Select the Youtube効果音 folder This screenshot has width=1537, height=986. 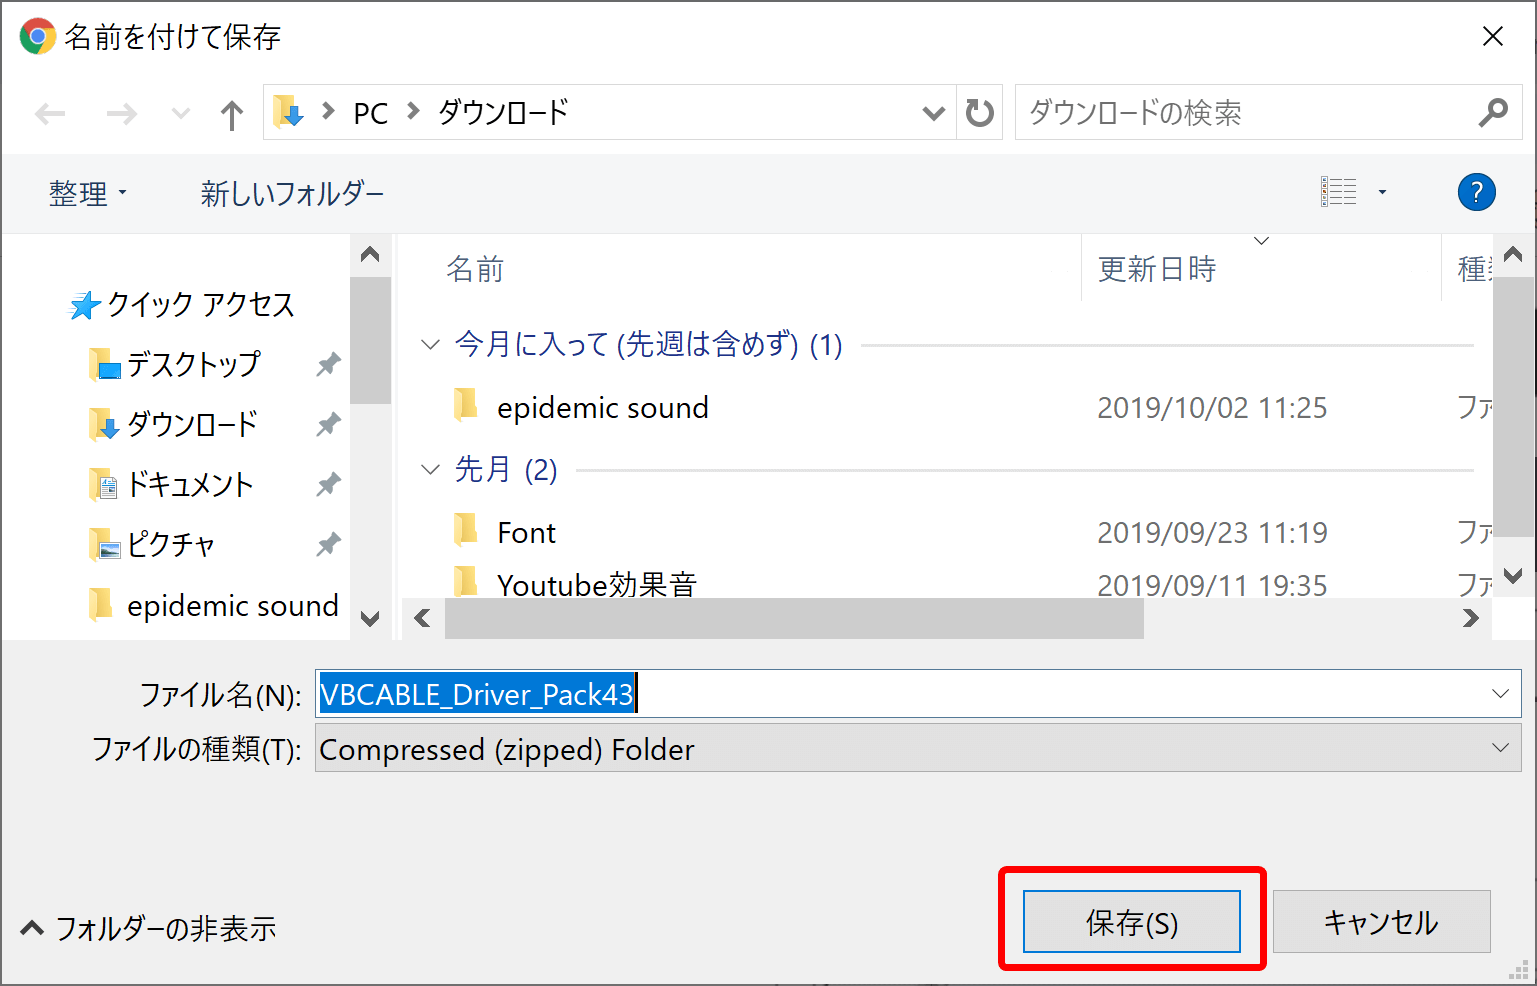[x=598, y=584]
